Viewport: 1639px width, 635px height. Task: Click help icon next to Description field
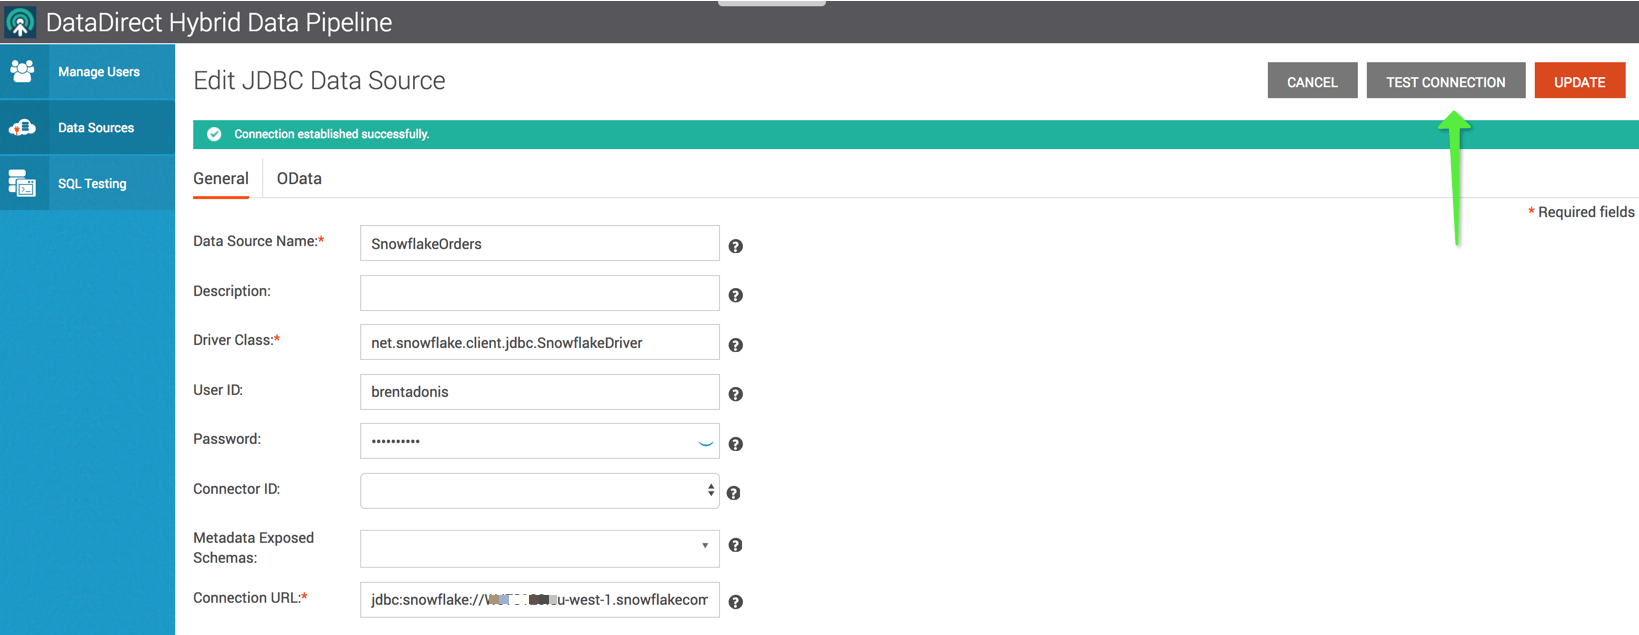735,296
